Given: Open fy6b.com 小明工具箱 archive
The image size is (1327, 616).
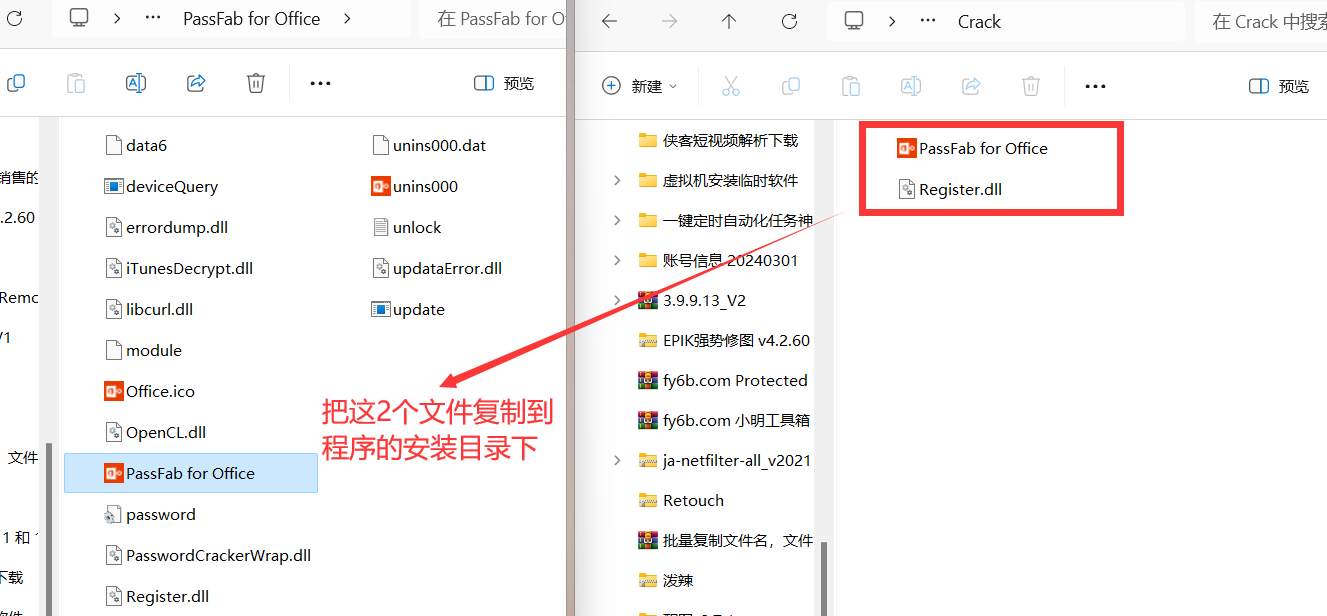Looking at the screenshot, I should click(724, 420).
